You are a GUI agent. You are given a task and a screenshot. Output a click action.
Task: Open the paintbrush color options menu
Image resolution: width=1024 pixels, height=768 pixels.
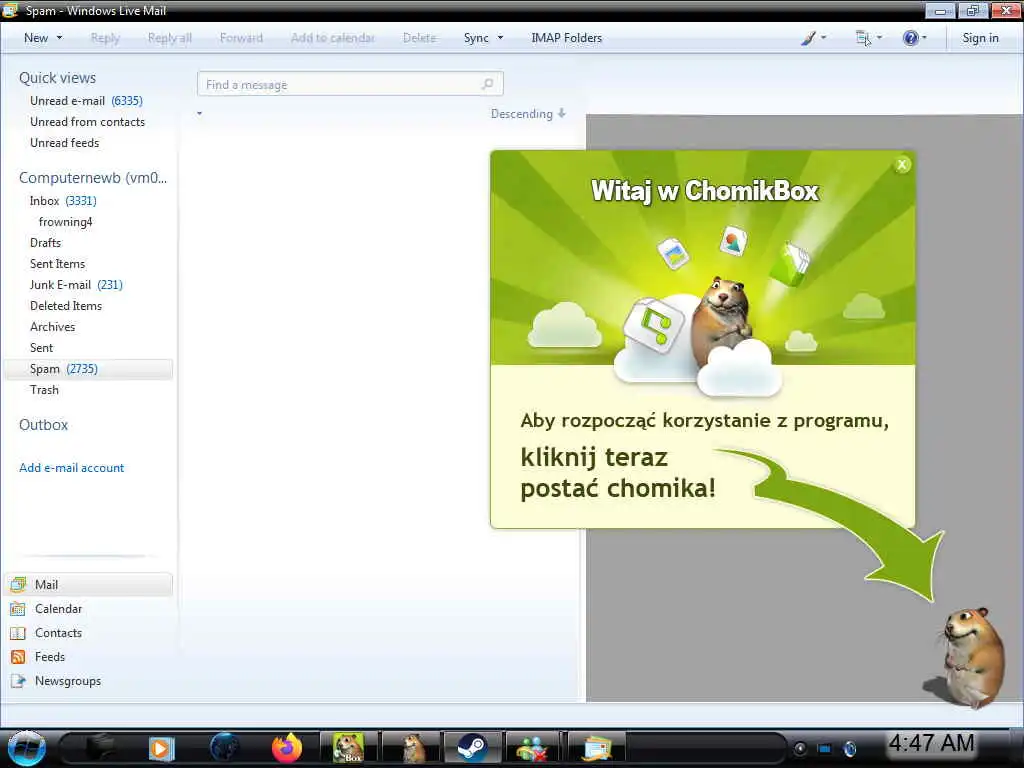813,38
